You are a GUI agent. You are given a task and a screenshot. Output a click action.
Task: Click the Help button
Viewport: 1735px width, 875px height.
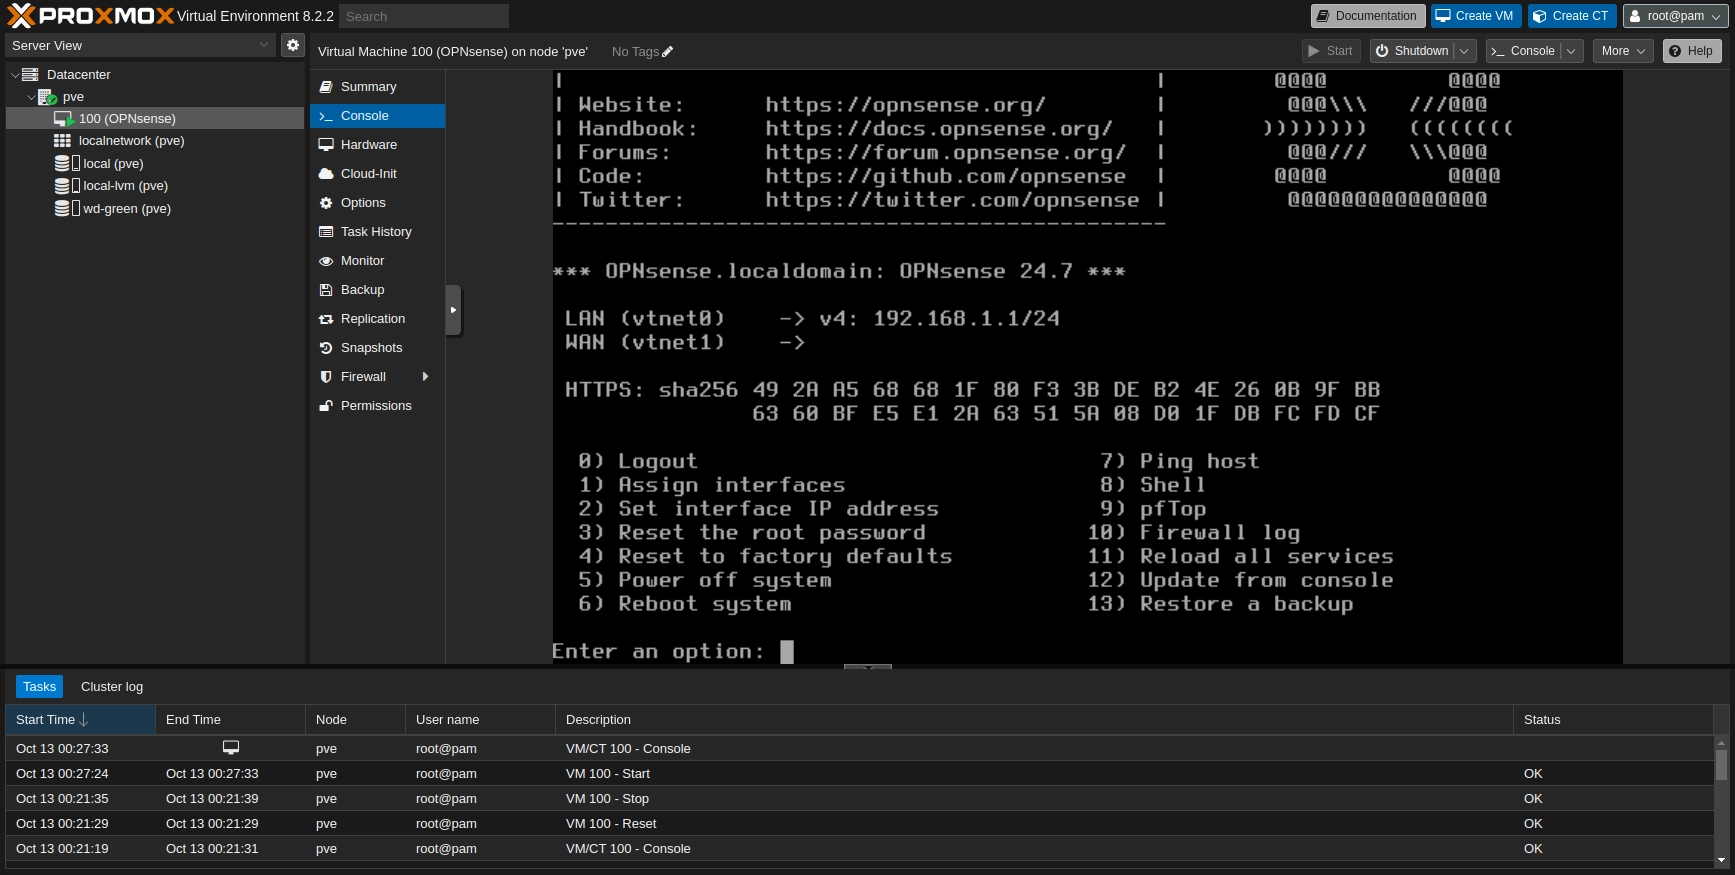point(1692,51)
